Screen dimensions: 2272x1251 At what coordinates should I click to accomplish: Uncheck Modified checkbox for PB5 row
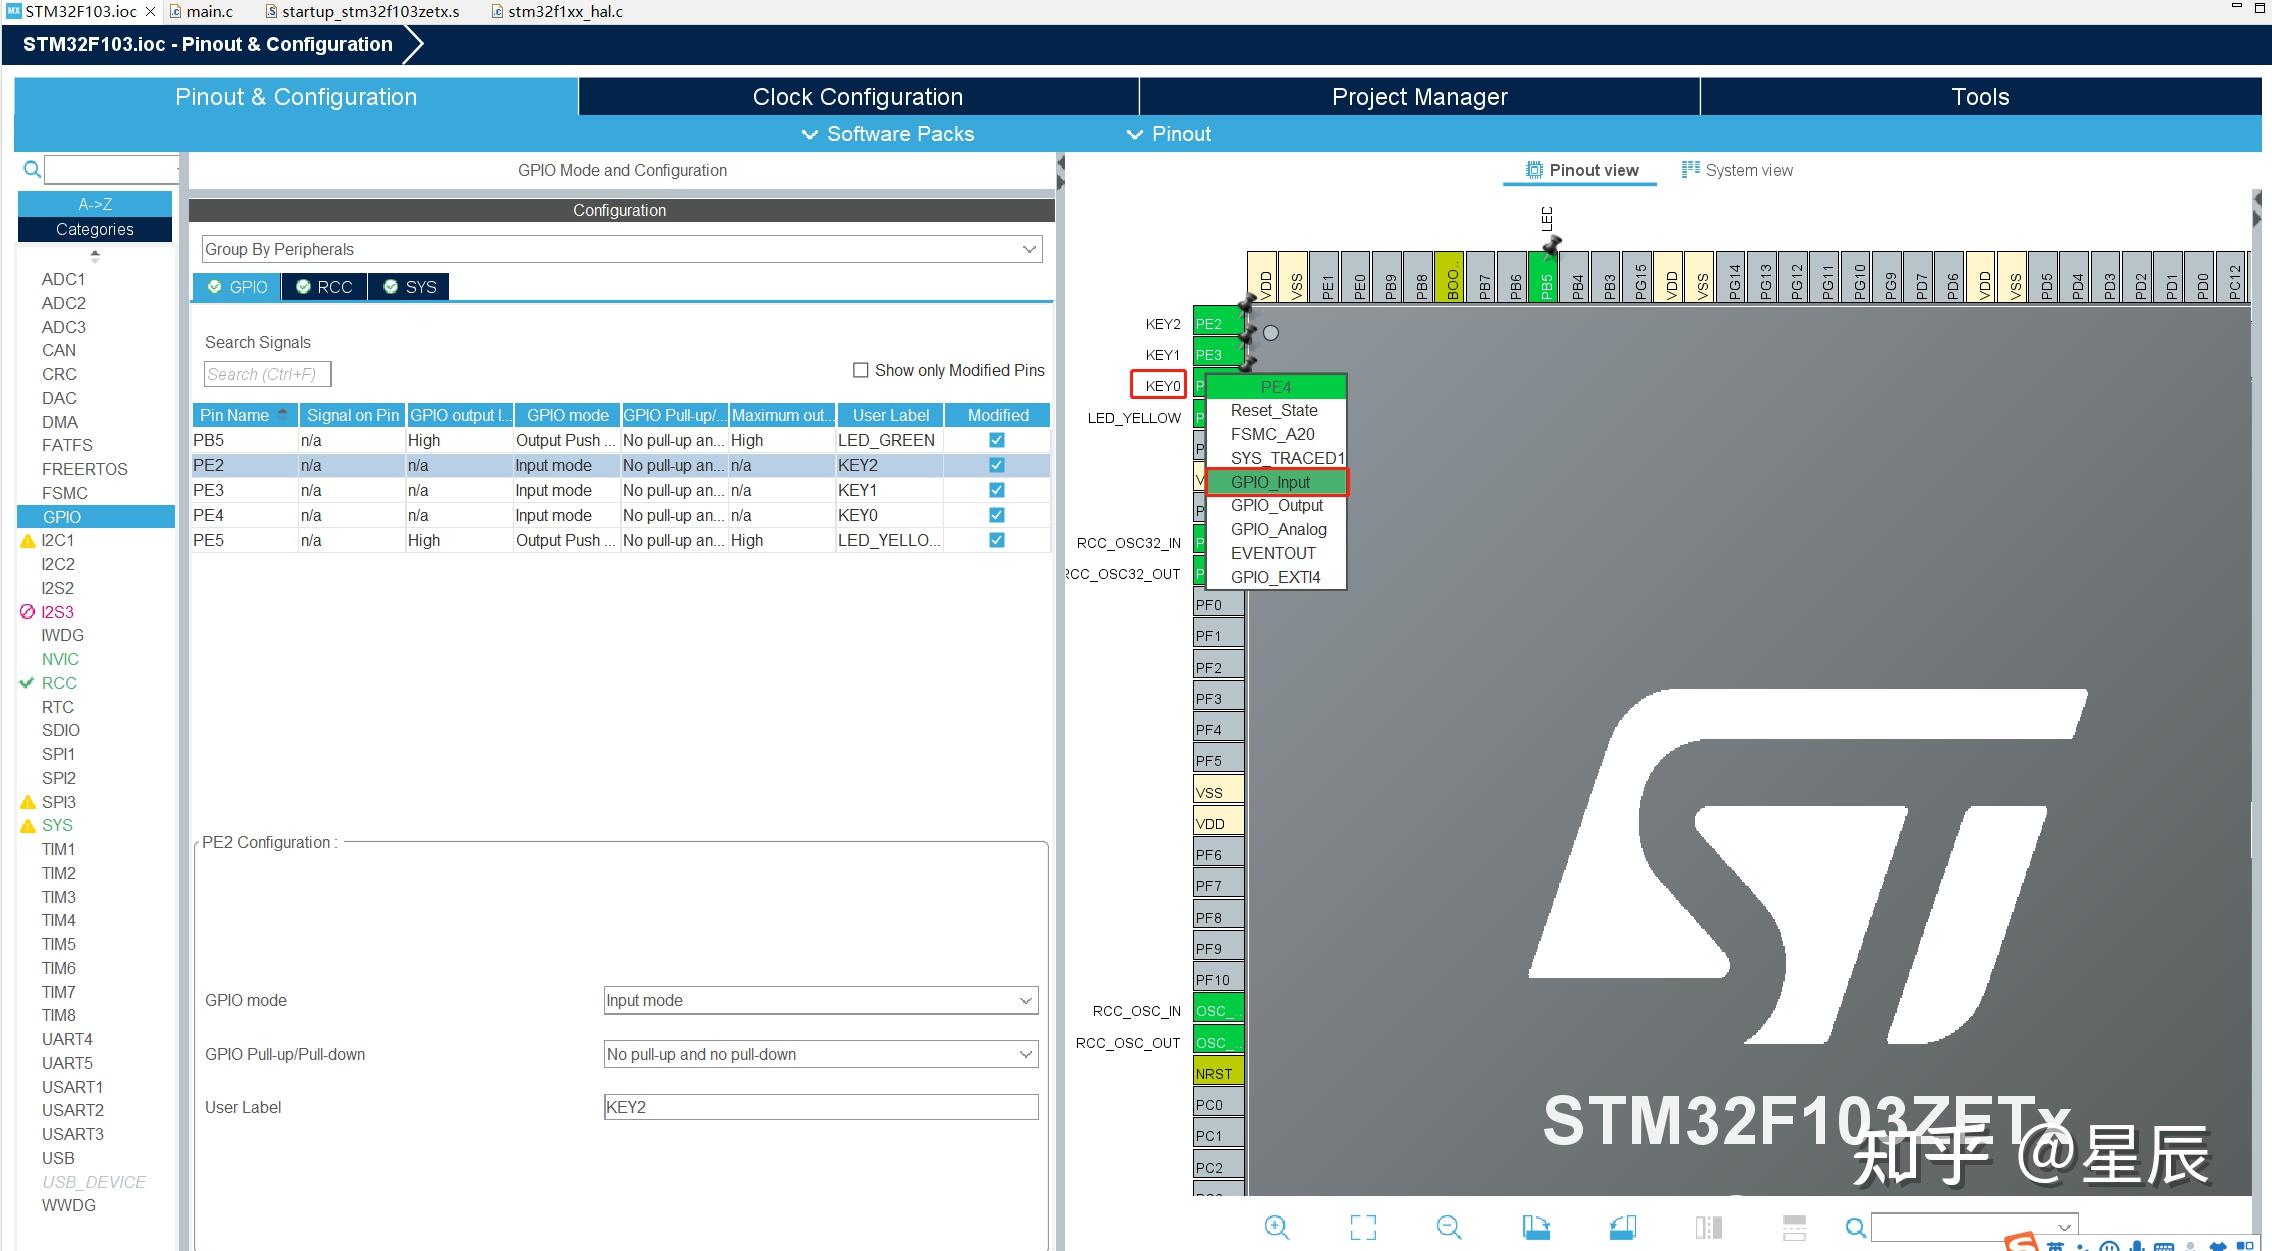pos(996,440)
